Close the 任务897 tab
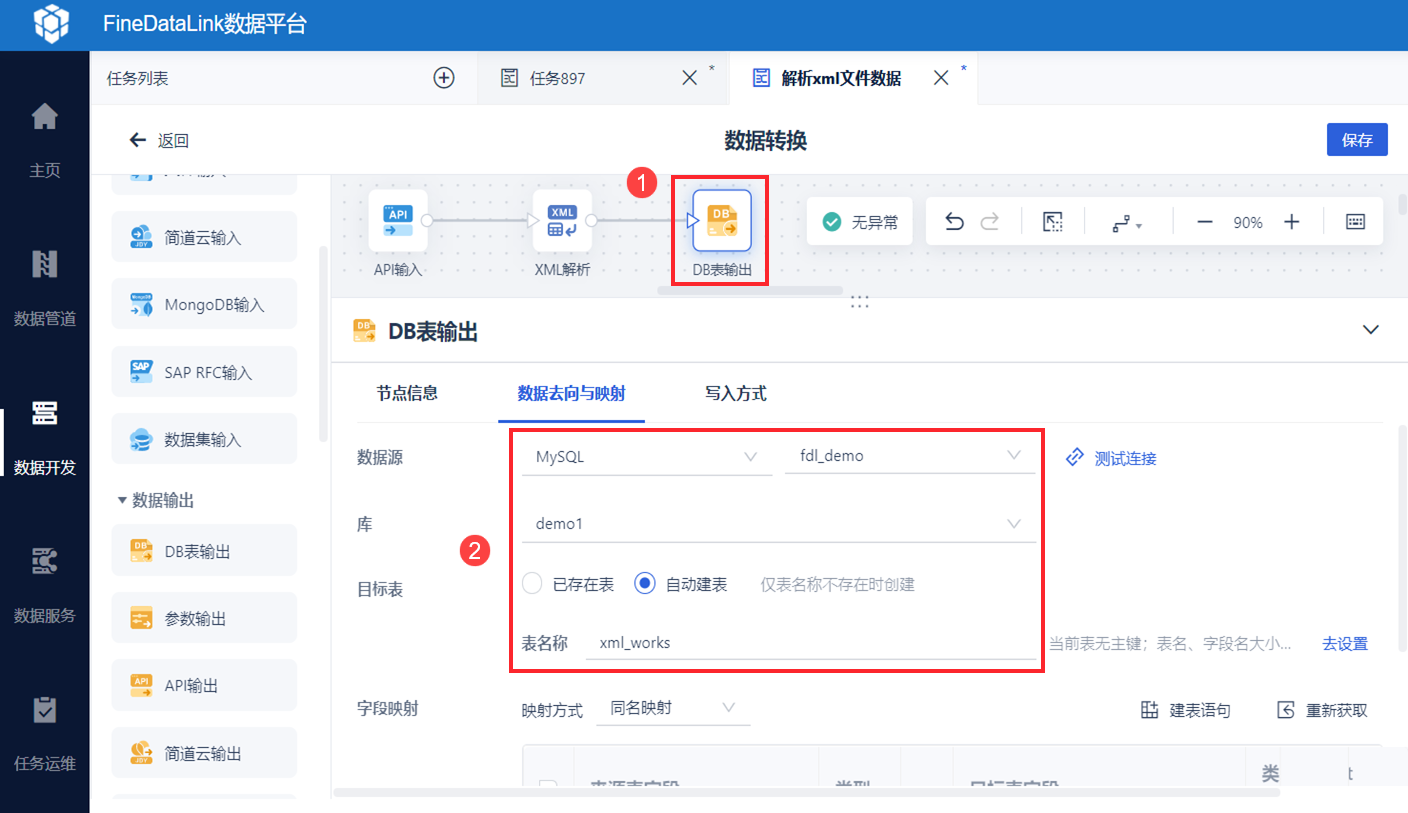 pyautogui.click(x=689, y=78)
